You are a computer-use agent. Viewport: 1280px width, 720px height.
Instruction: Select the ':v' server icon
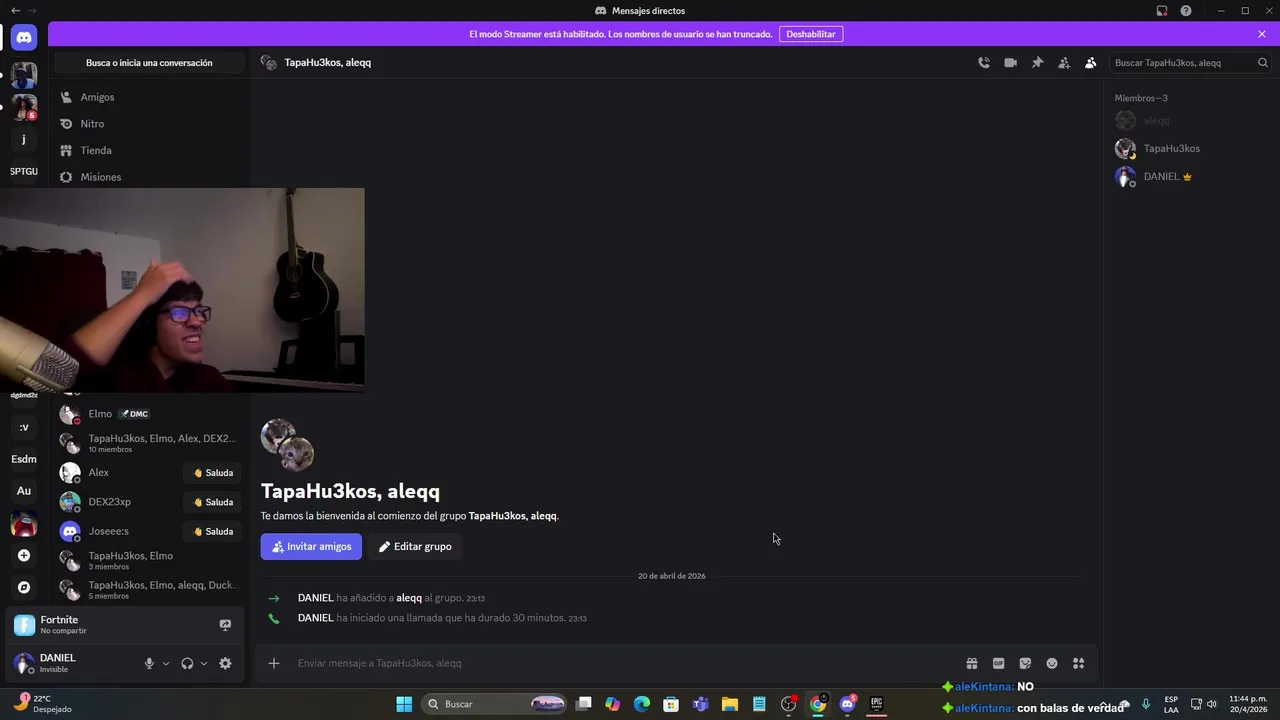pos(24,427)
